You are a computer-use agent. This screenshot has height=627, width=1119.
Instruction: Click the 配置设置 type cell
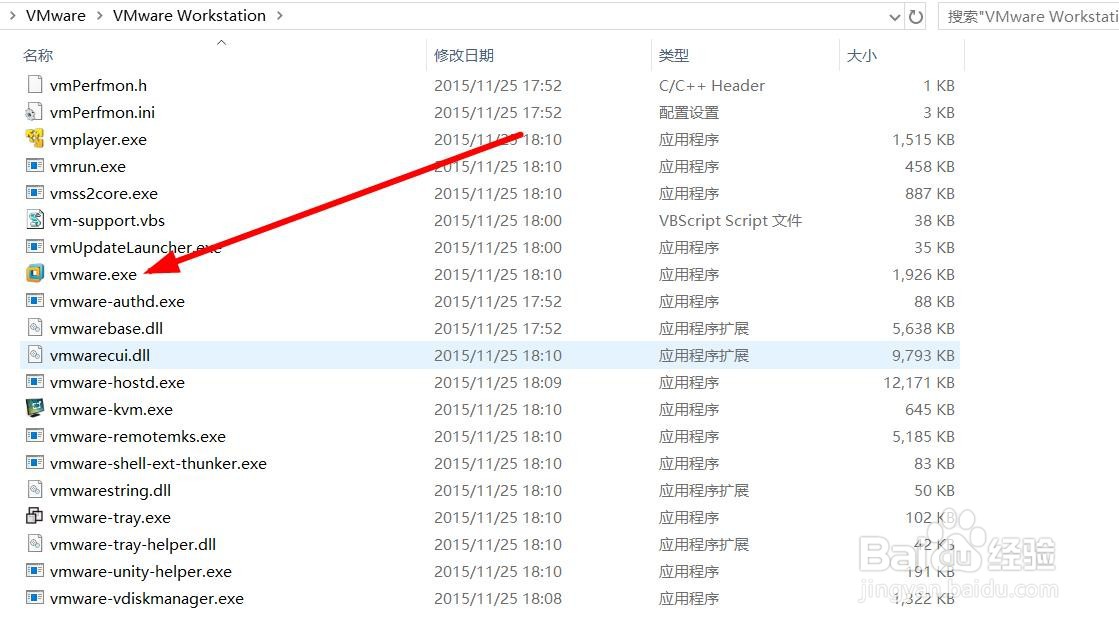point(689,113)
